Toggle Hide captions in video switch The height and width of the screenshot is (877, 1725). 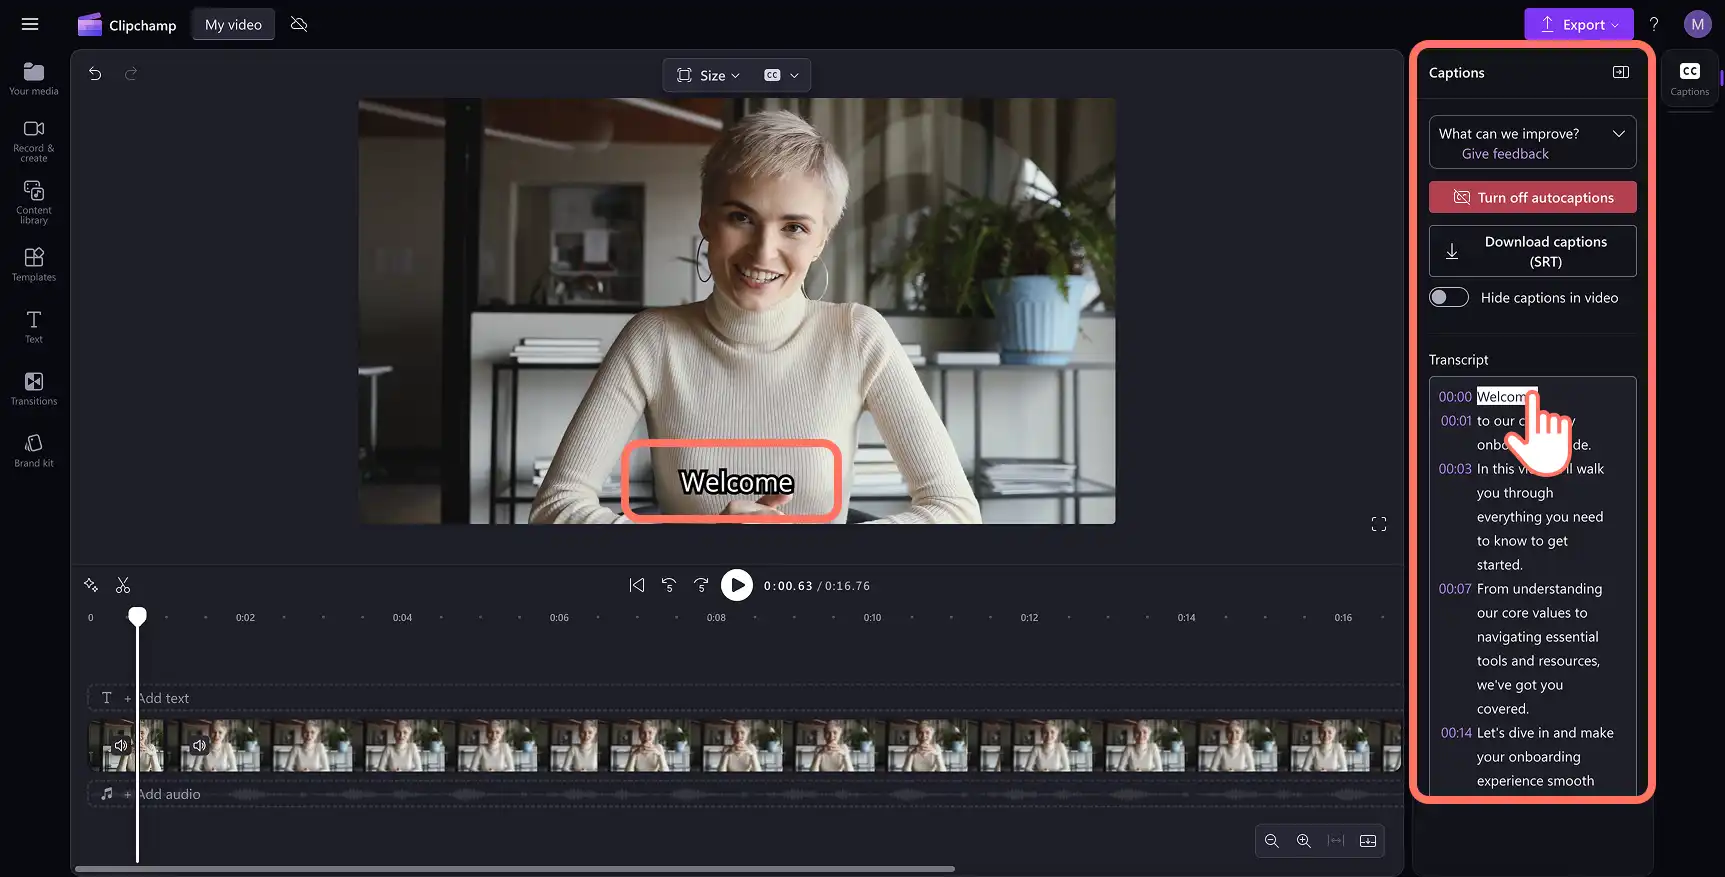[x=1448, y=297]
